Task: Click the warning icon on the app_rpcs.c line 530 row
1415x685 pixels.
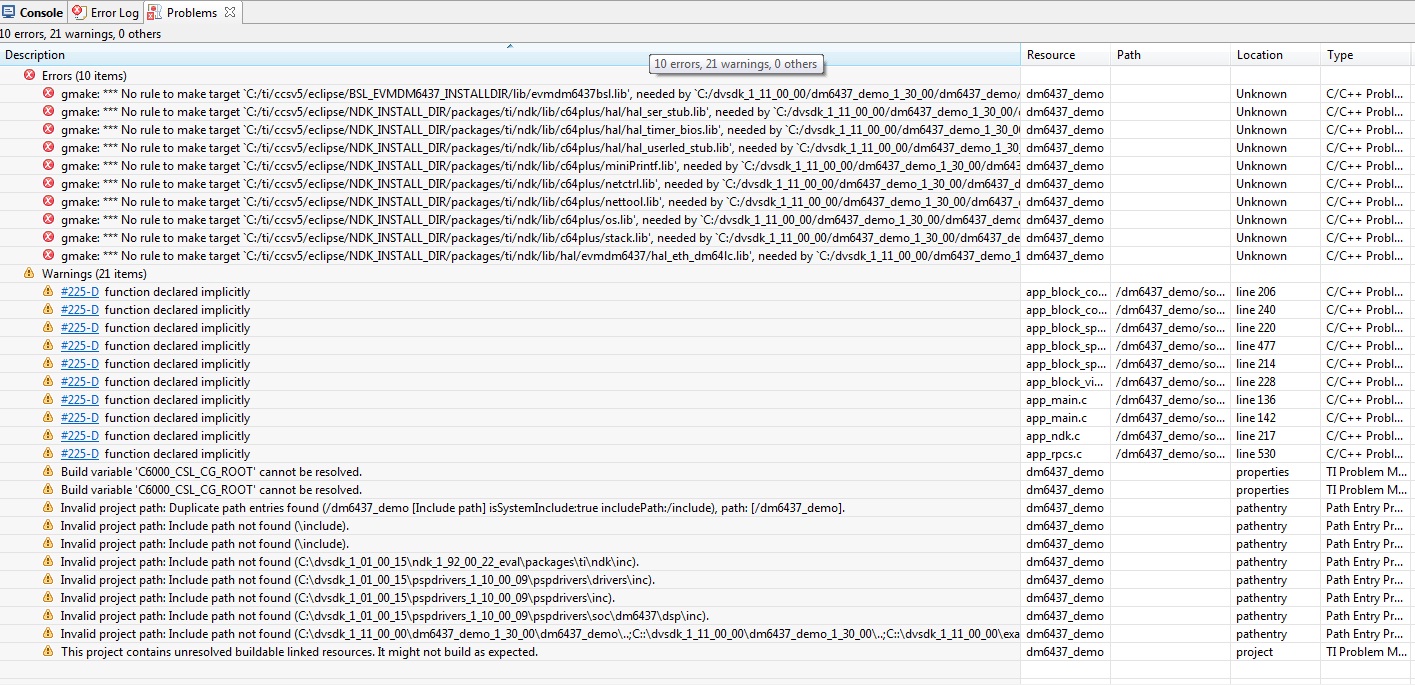Action: tap(47, 453)
